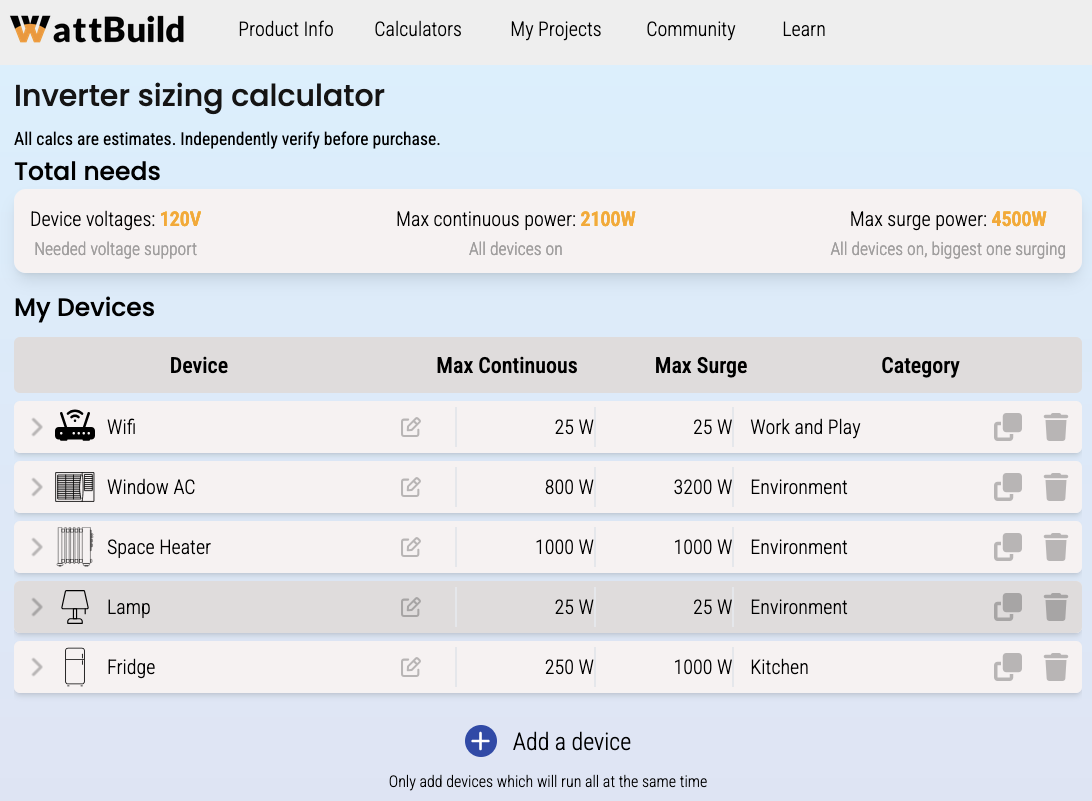Delete the Lamp device
Viewport: 1092px width, 801px height.
click(1055, 607)
